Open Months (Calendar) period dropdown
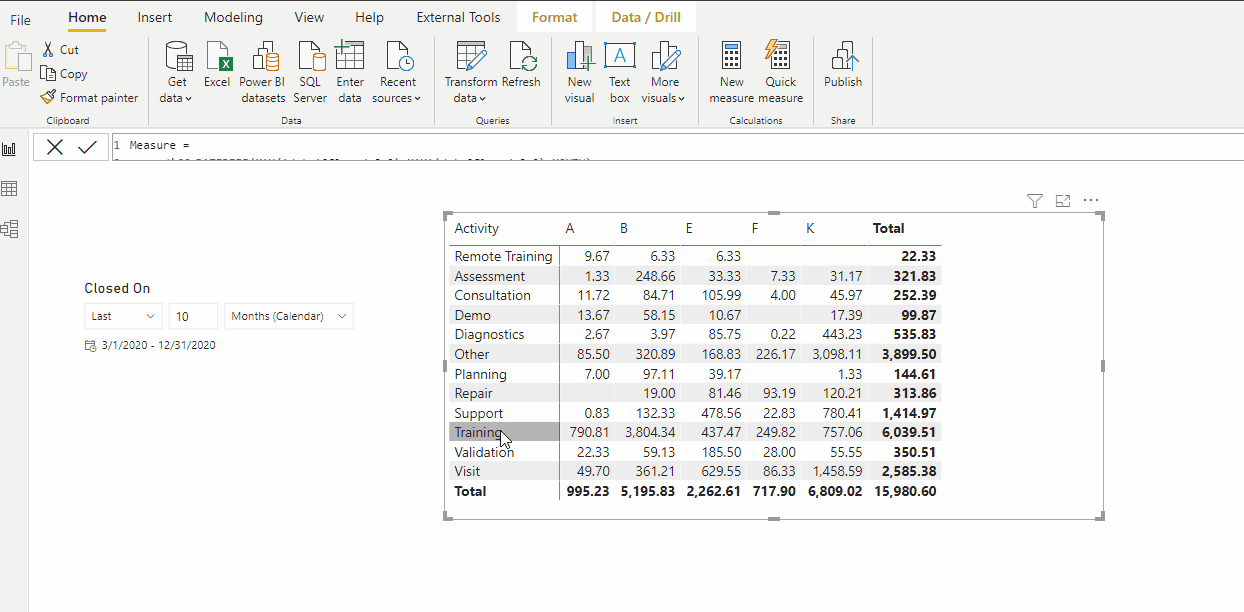 point(289,316)
